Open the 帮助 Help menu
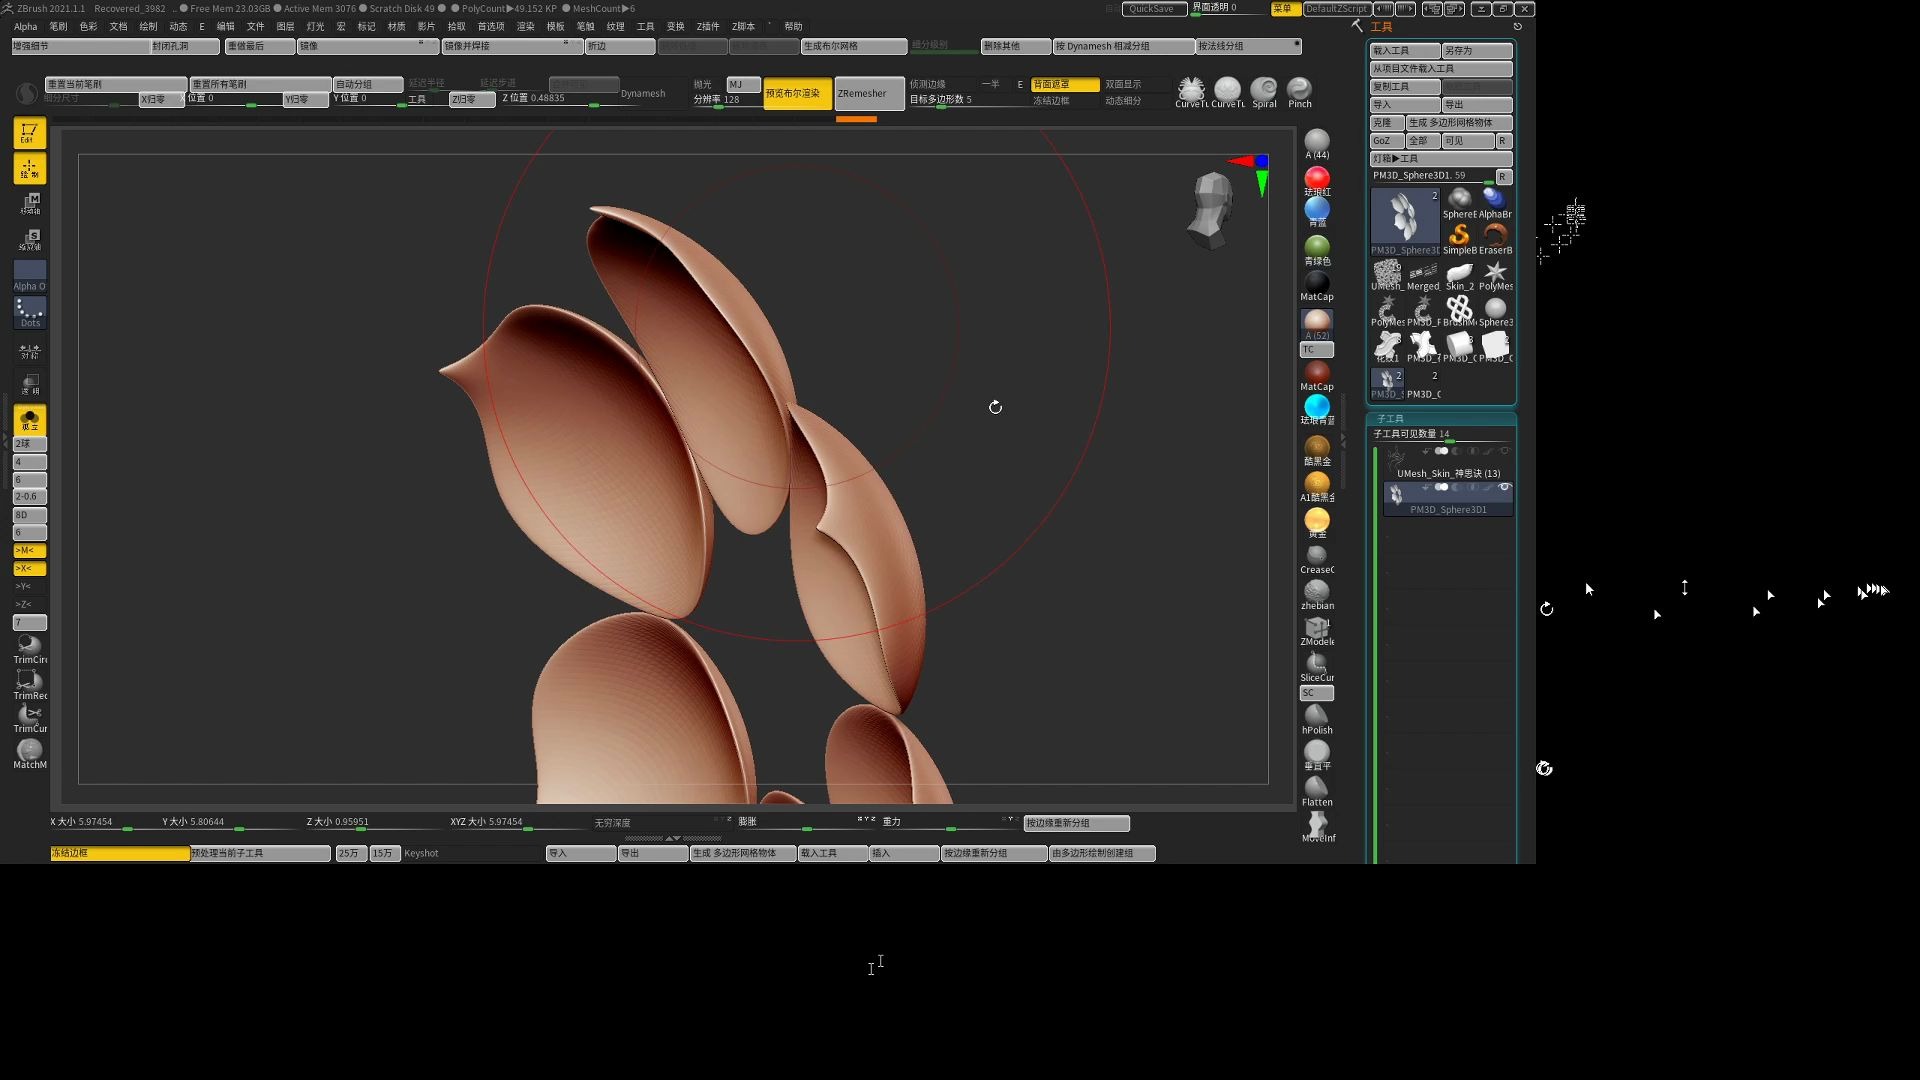 pos(793,26)
